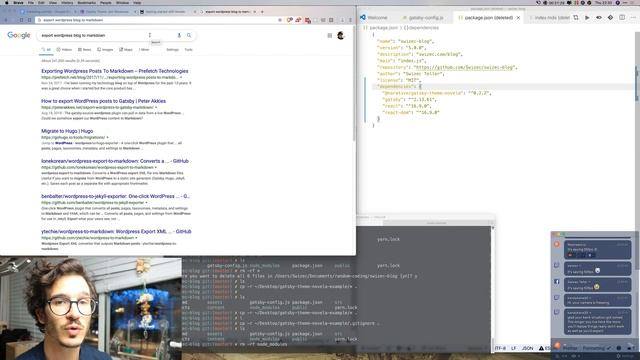Click the Apple menu icon
Viewport: 640px width, 360px height.
point(7,3)
